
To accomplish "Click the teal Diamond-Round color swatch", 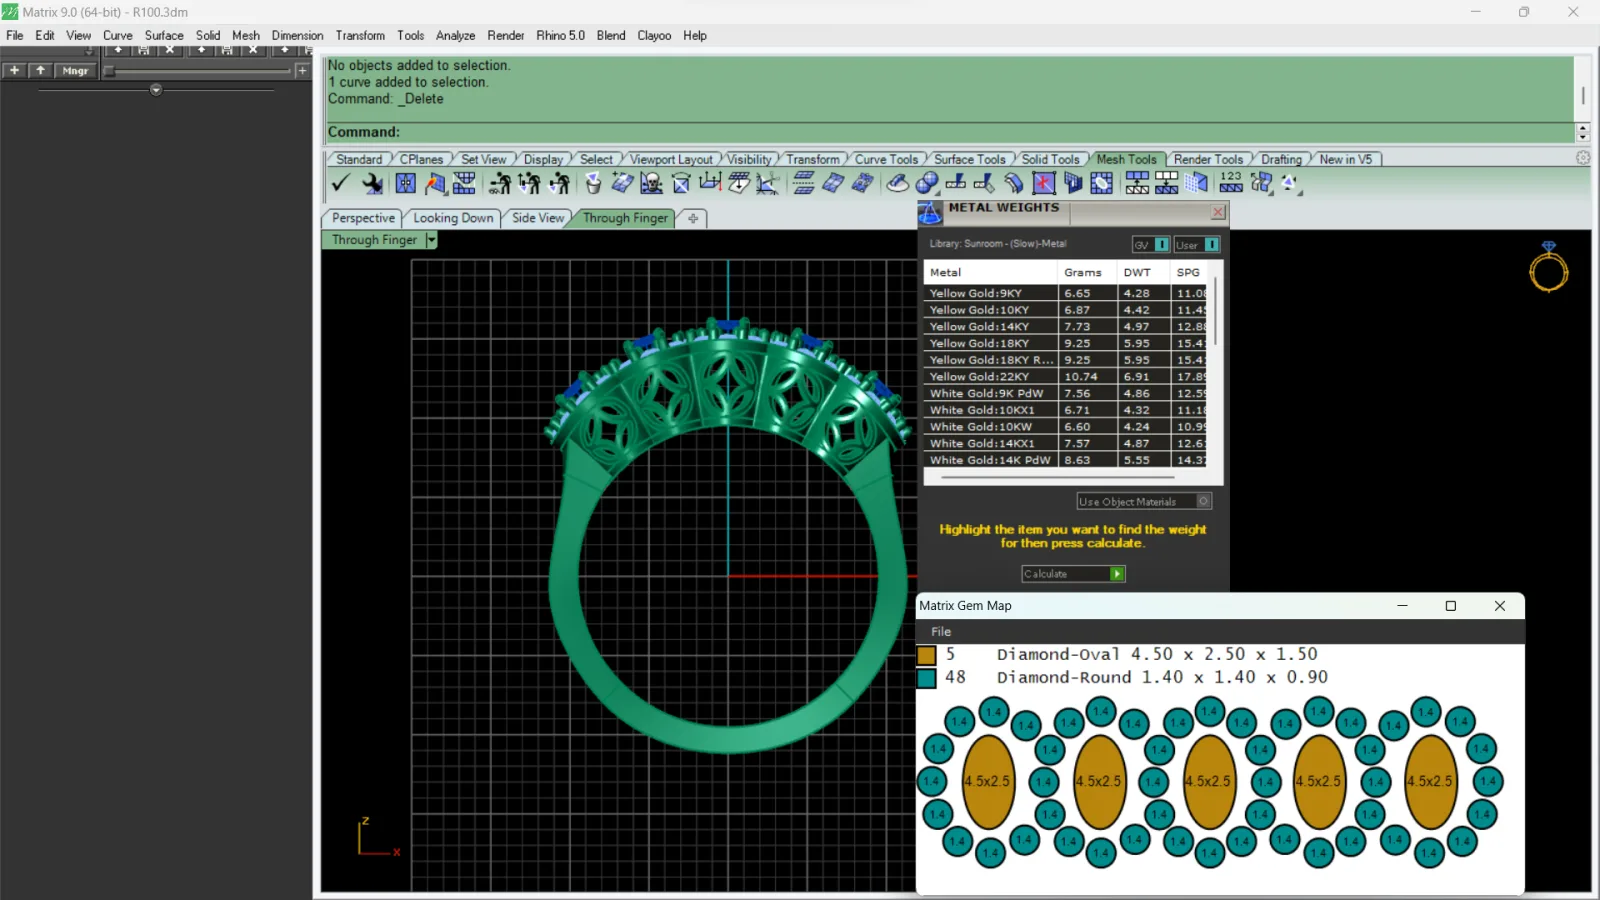I will pos(926,678).
